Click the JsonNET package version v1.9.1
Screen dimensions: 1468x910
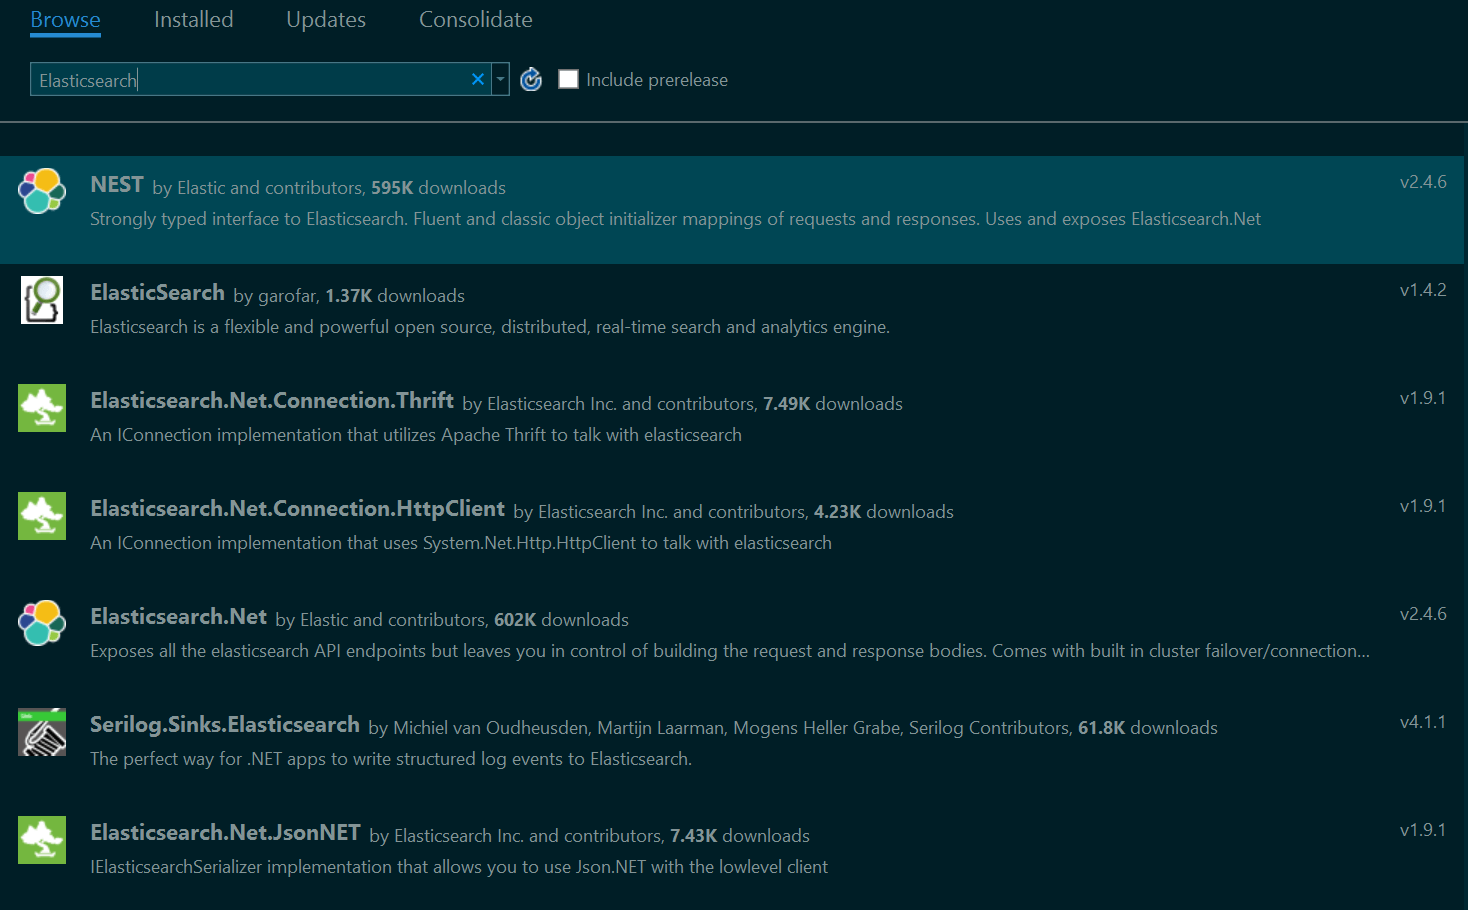[1423, 830]
